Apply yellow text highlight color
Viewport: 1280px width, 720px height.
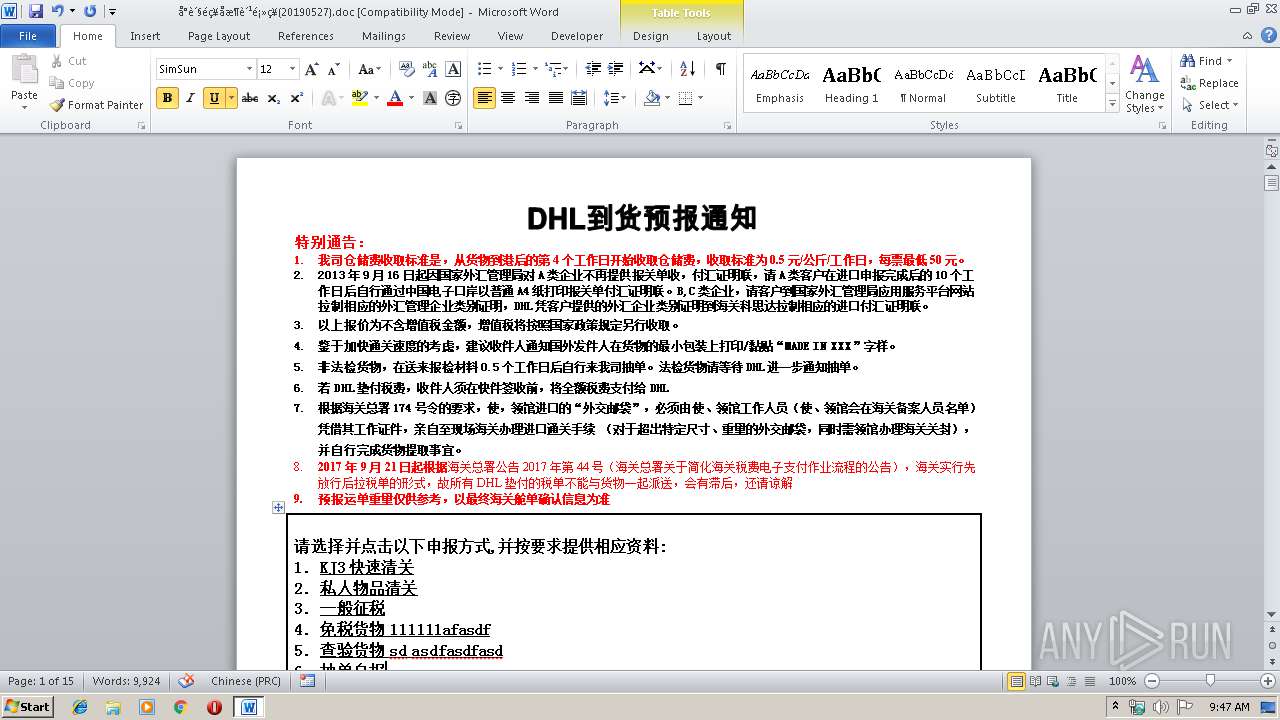359,98
